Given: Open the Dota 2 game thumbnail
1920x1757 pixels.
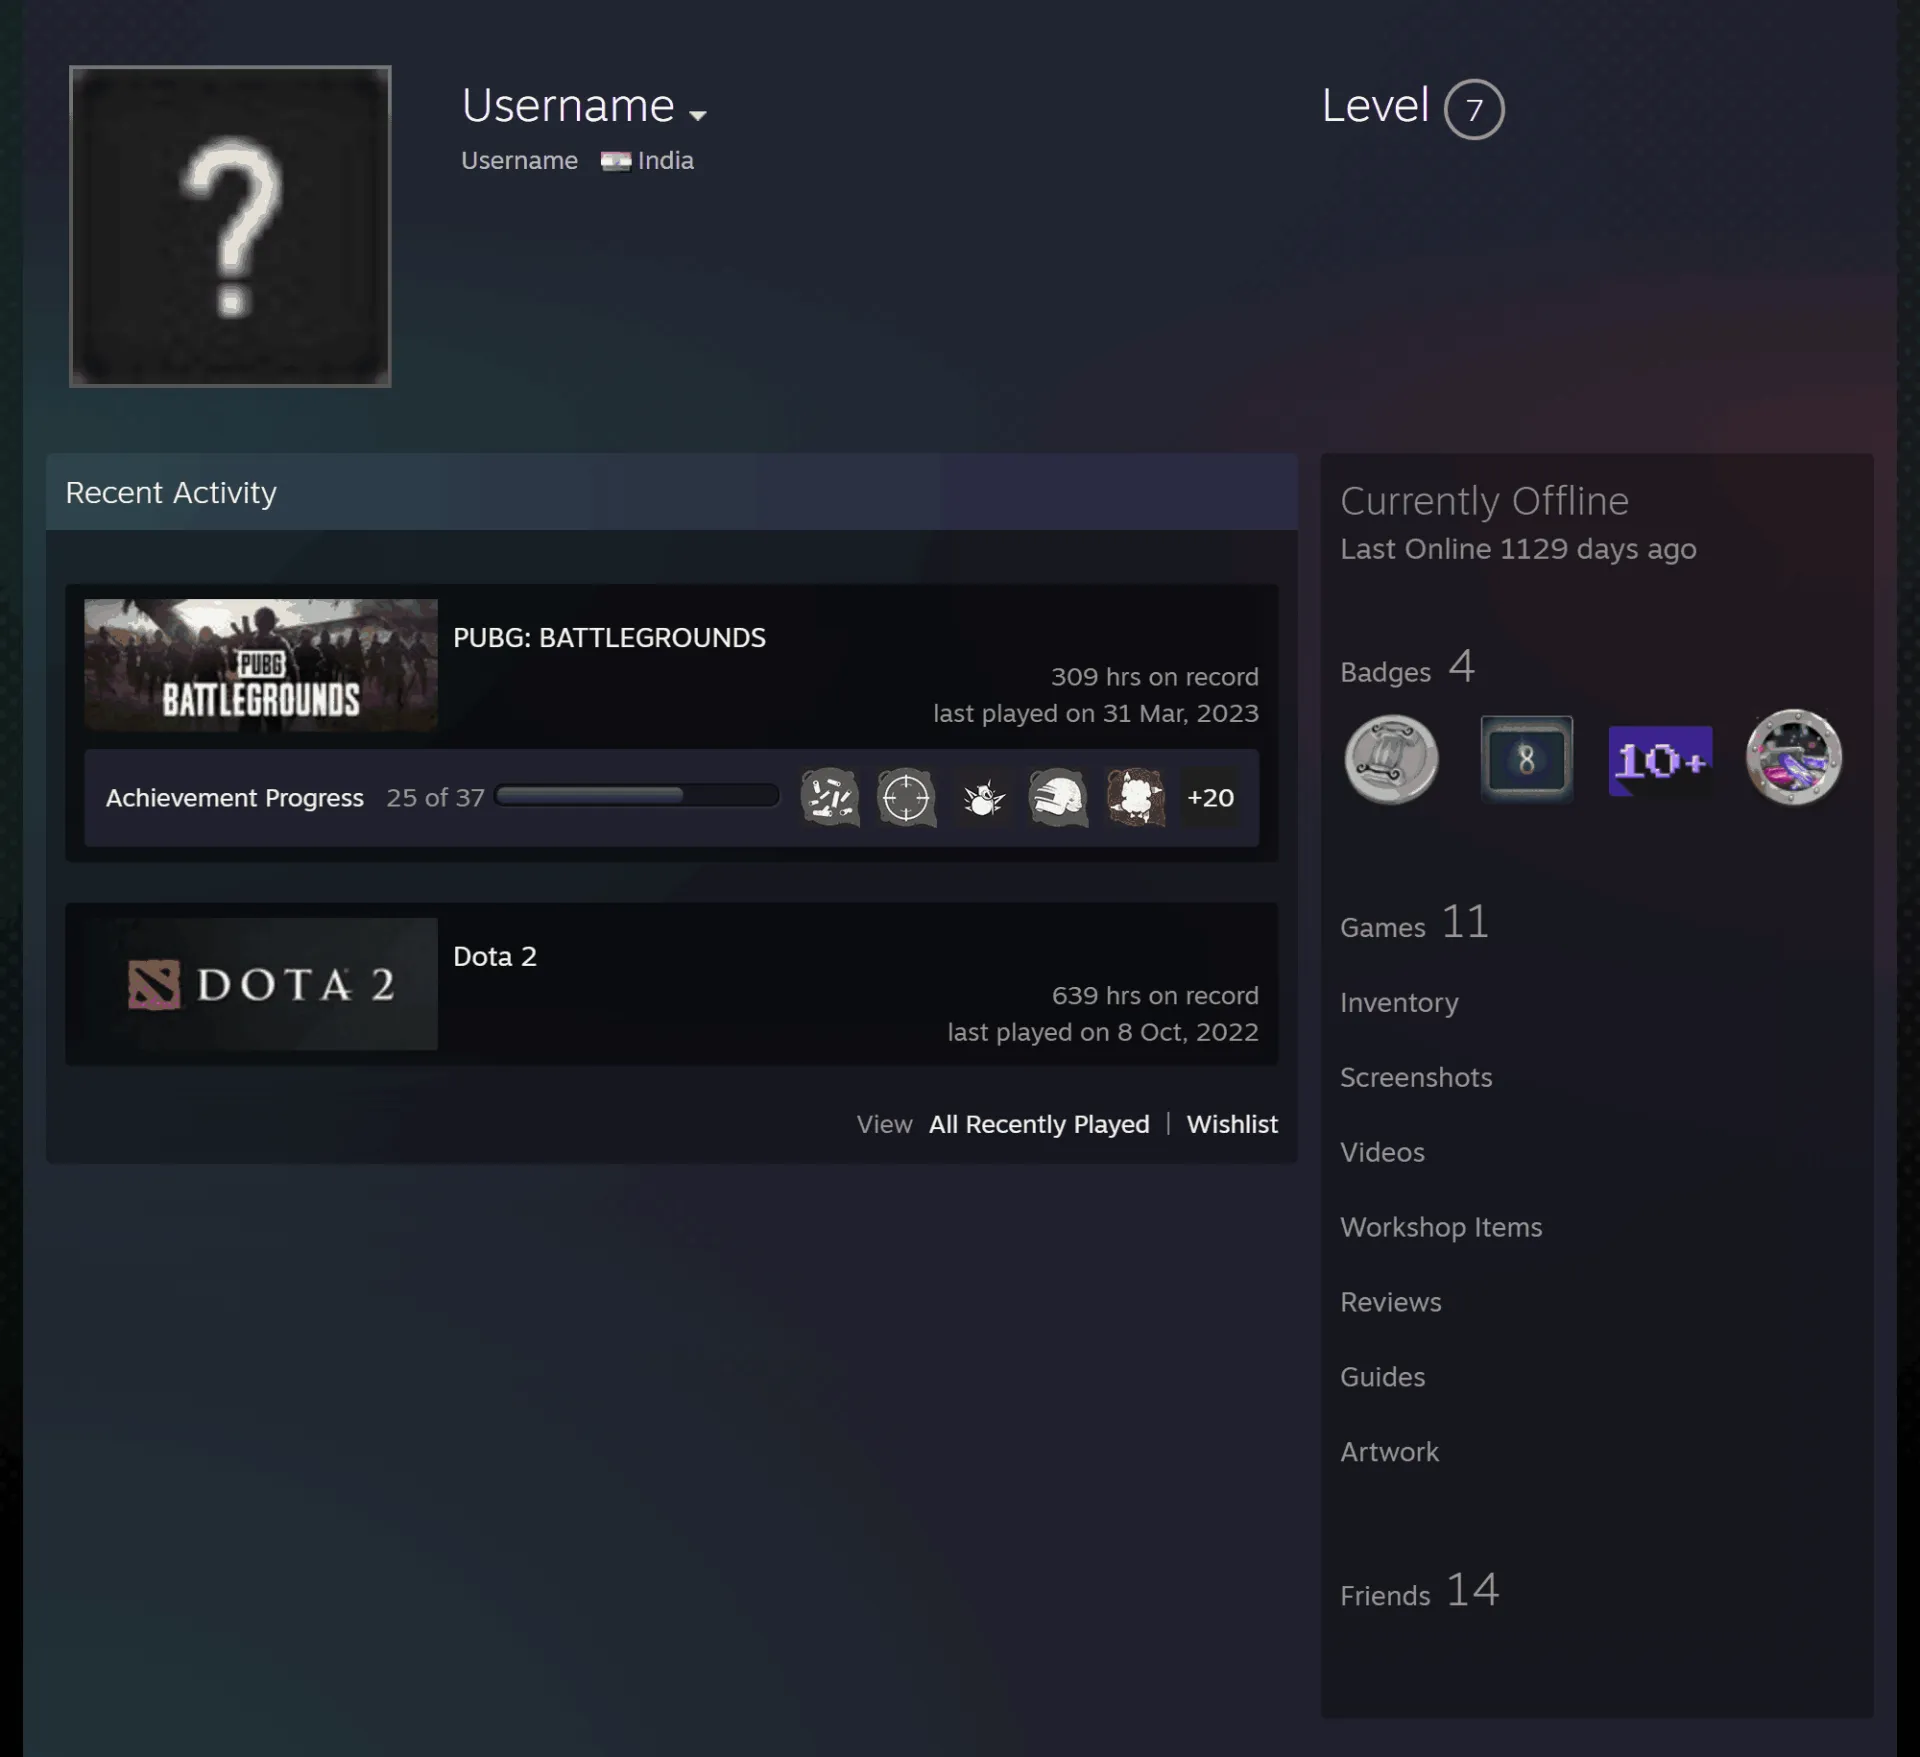Looking at the screenshot, I should coord(261,984).
